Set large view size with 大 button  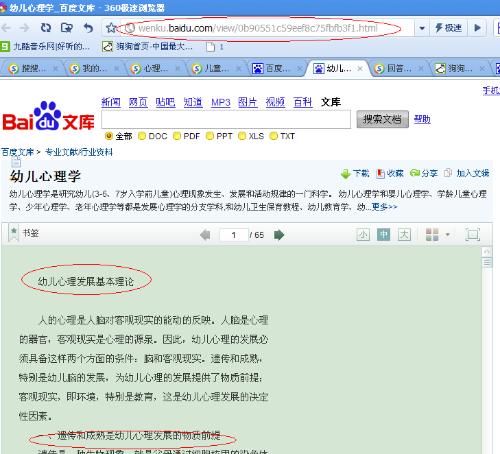pyautogui.click(x=404, y=235)
